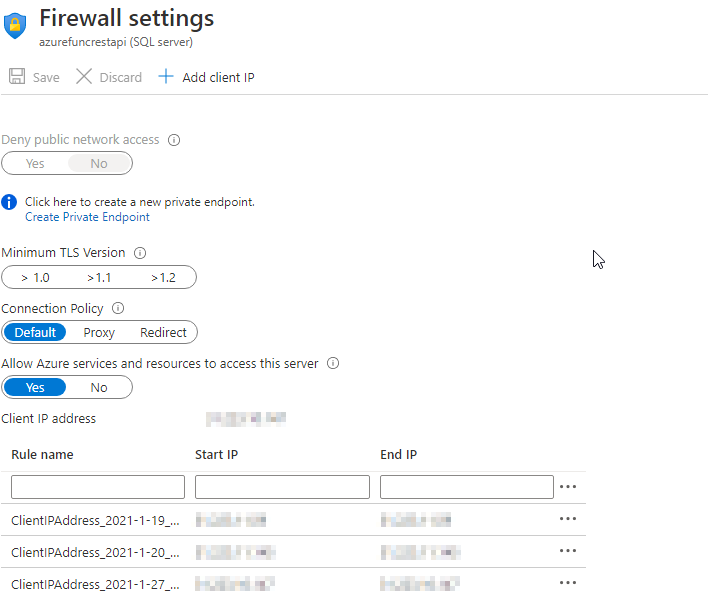Open ellipsis menu for ClientIPAddress_2021-1-20 rule
The width and height of the screenshot is (708, 599).
pyautogui.click(x=568, y=551)
